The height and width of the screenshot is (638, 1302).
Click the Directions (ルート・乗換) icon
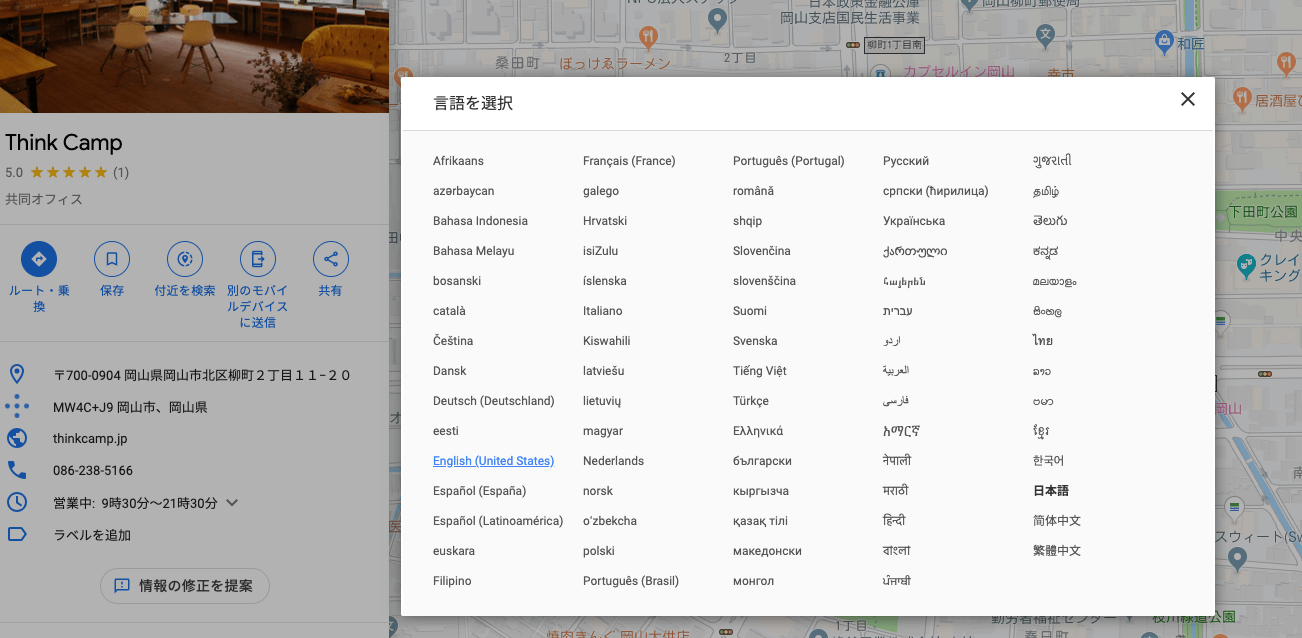click(x=39, y=260)
